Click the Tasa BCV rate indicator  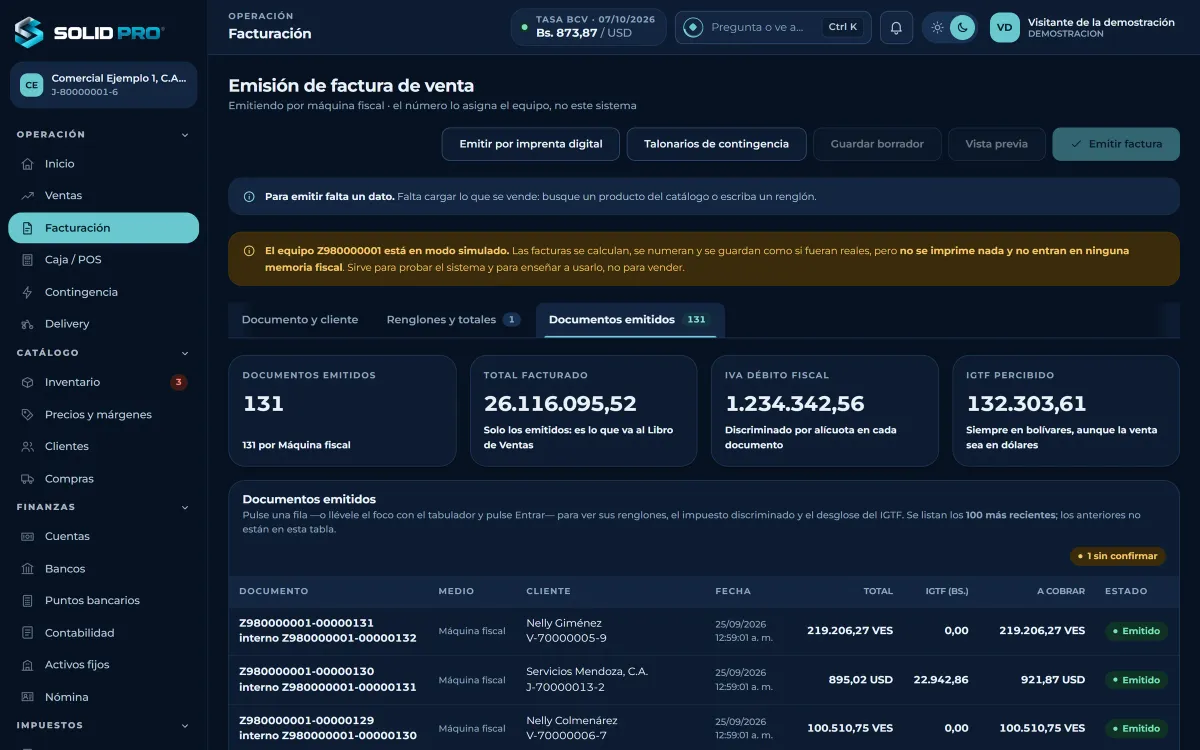(588, 27)
